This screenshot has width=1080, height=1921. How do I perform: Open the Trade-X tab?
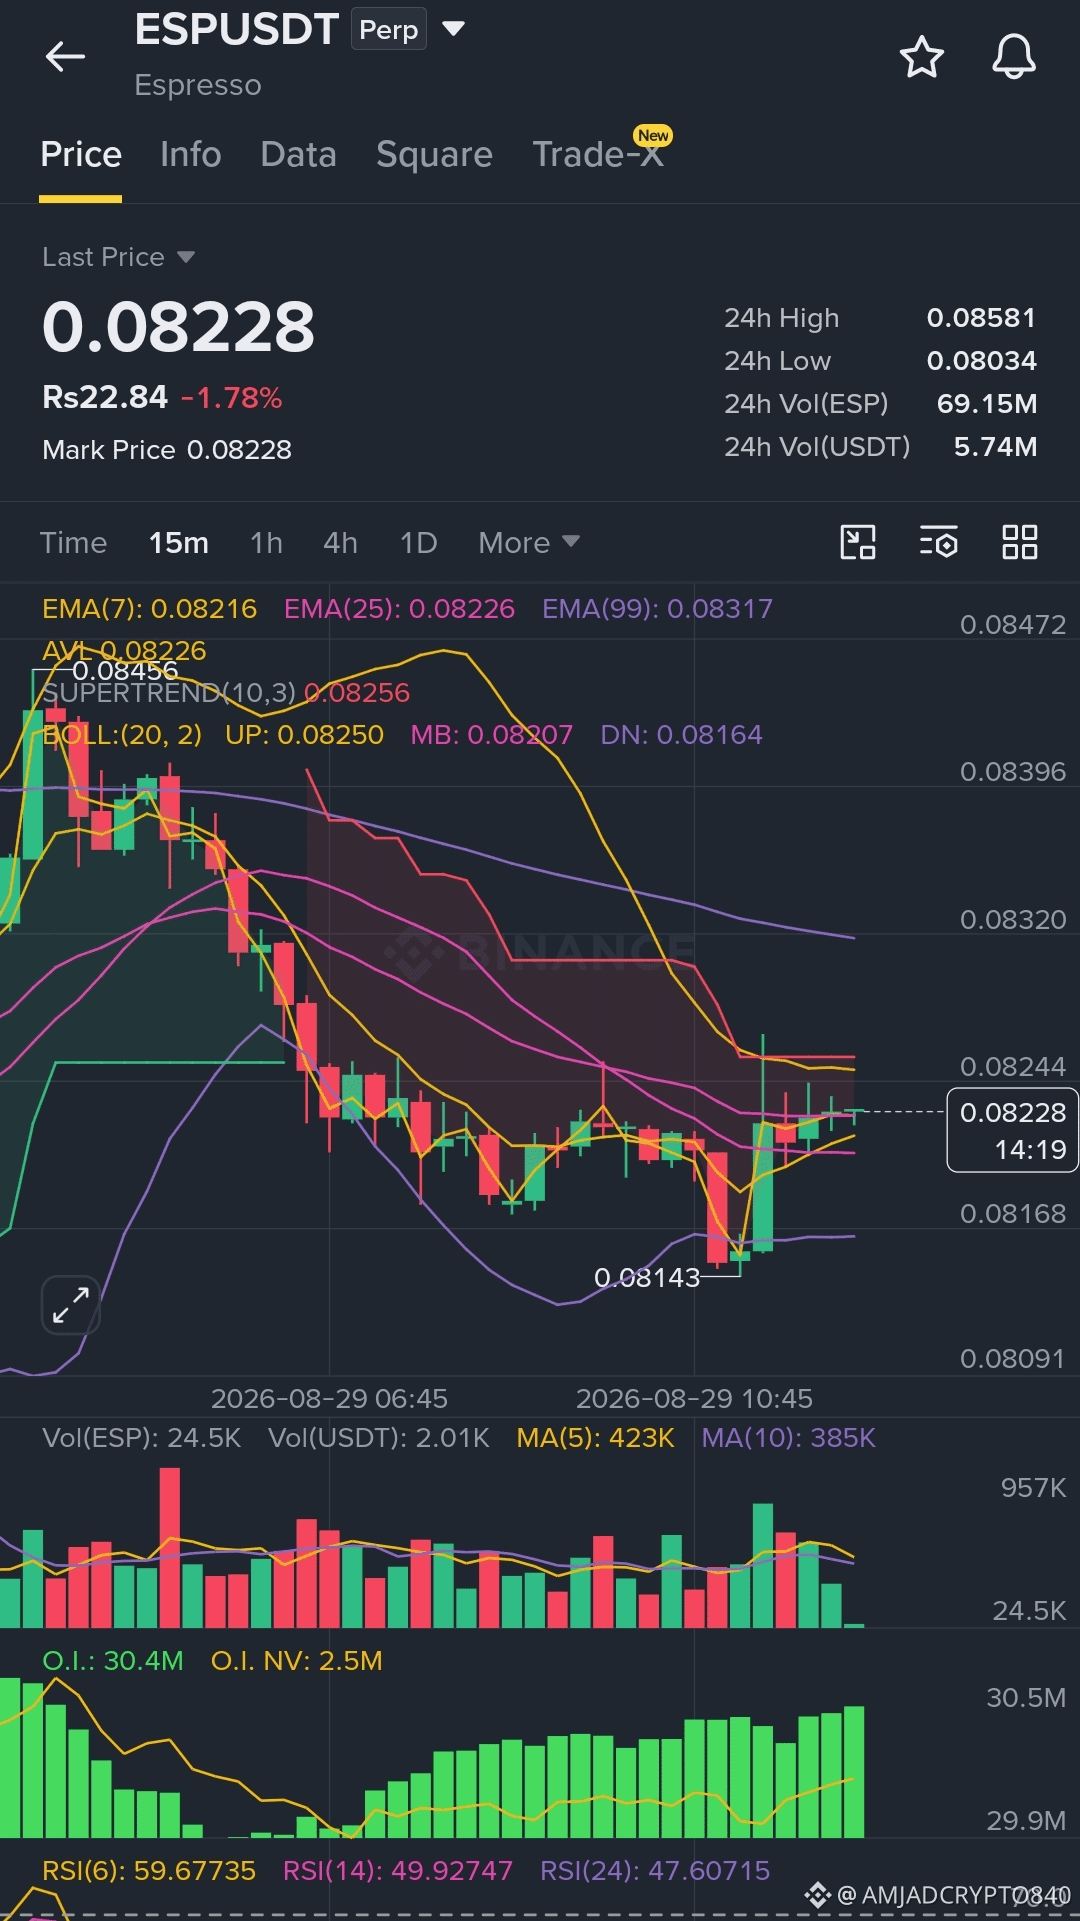598,154
